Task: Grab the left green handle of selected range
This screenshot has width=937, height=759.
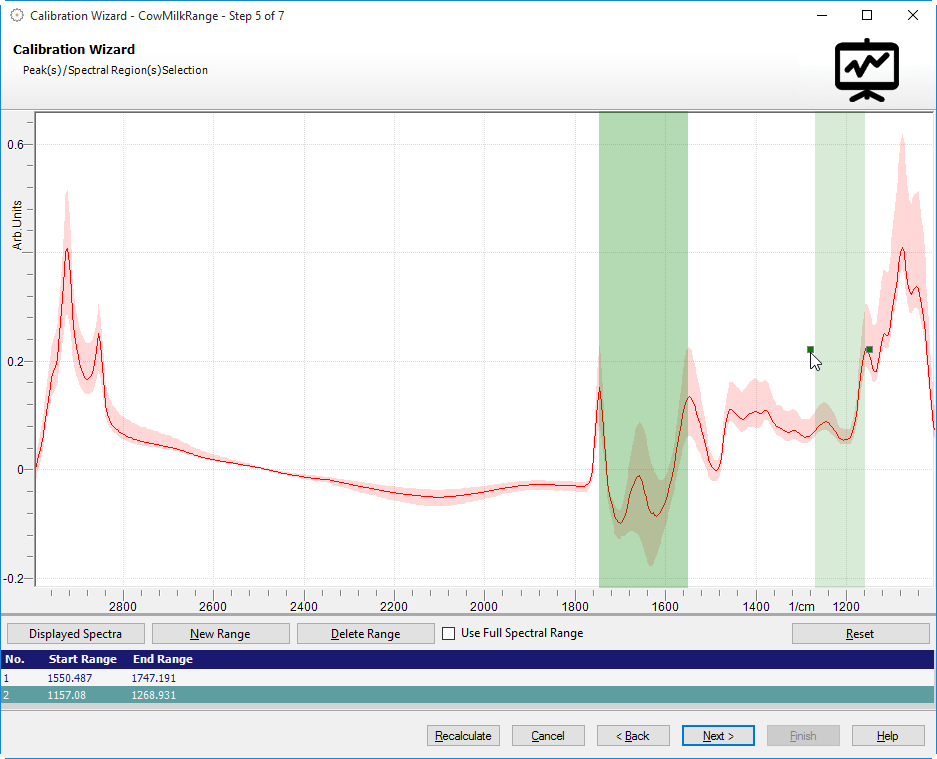Action: (x=810, y=349)
